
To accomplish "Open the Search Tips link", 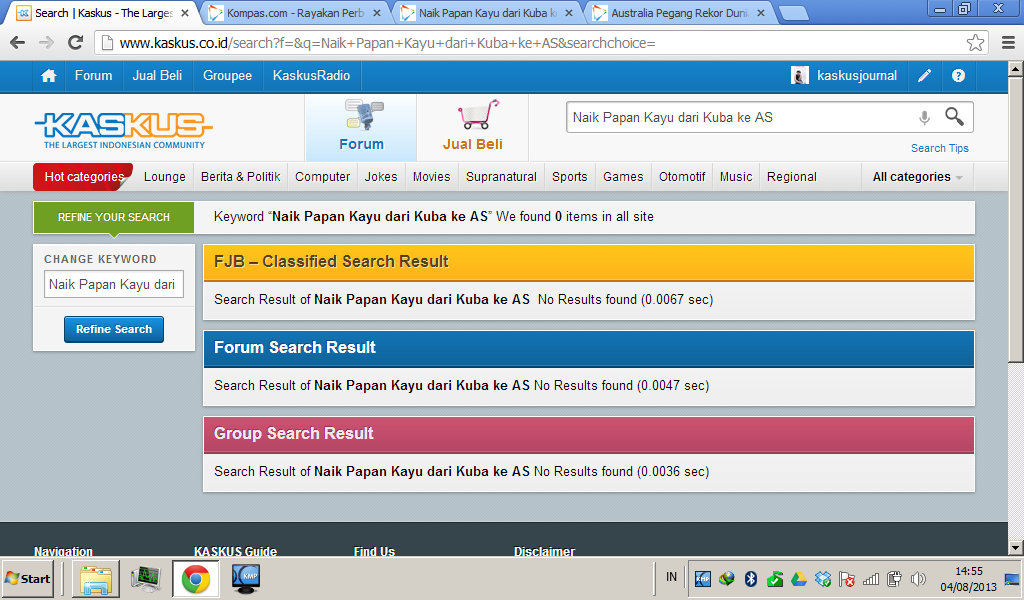I will click(x=940, y=148).
